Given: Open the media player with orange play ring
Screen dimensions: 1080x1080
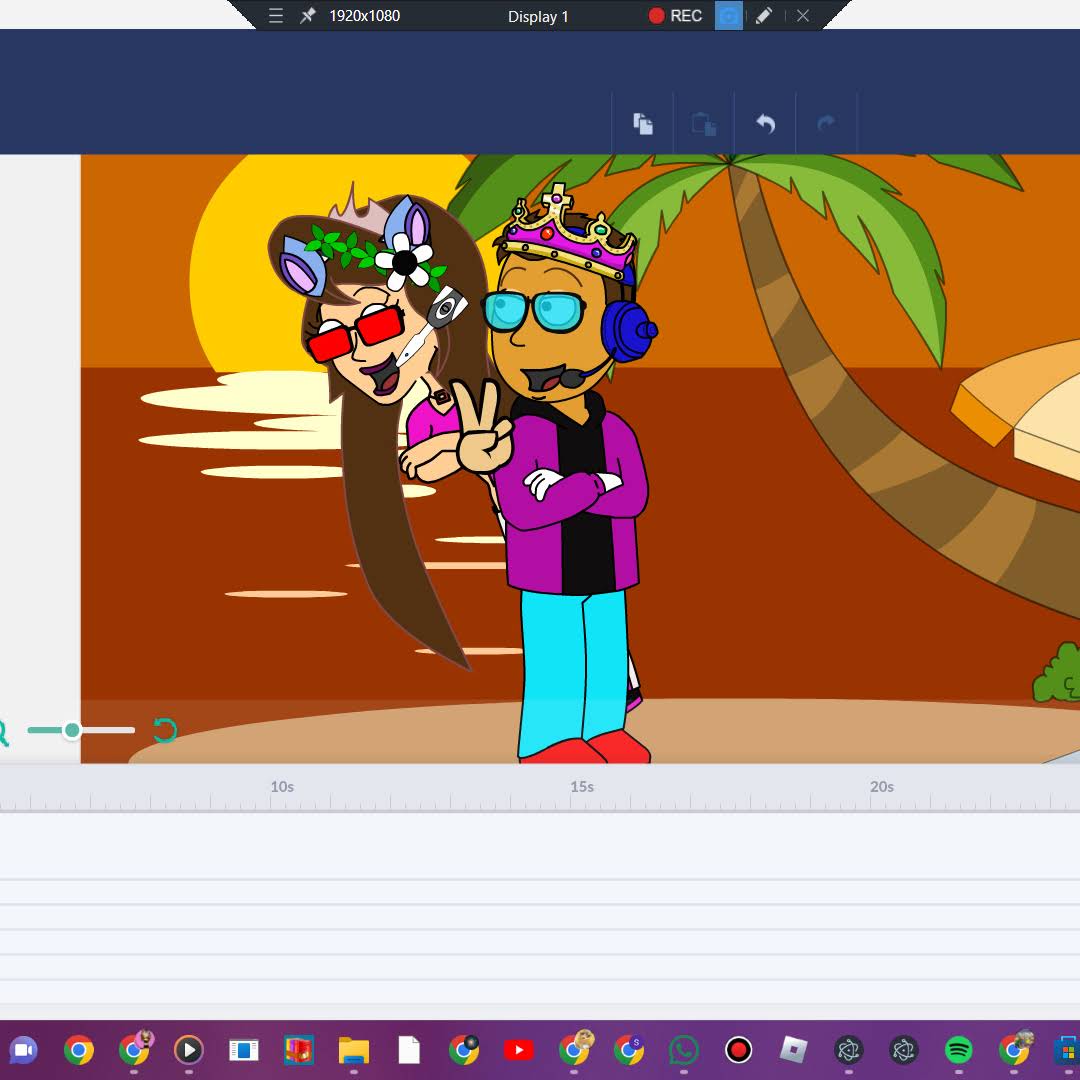Looking at the screenshot, I should (189, 1050).
